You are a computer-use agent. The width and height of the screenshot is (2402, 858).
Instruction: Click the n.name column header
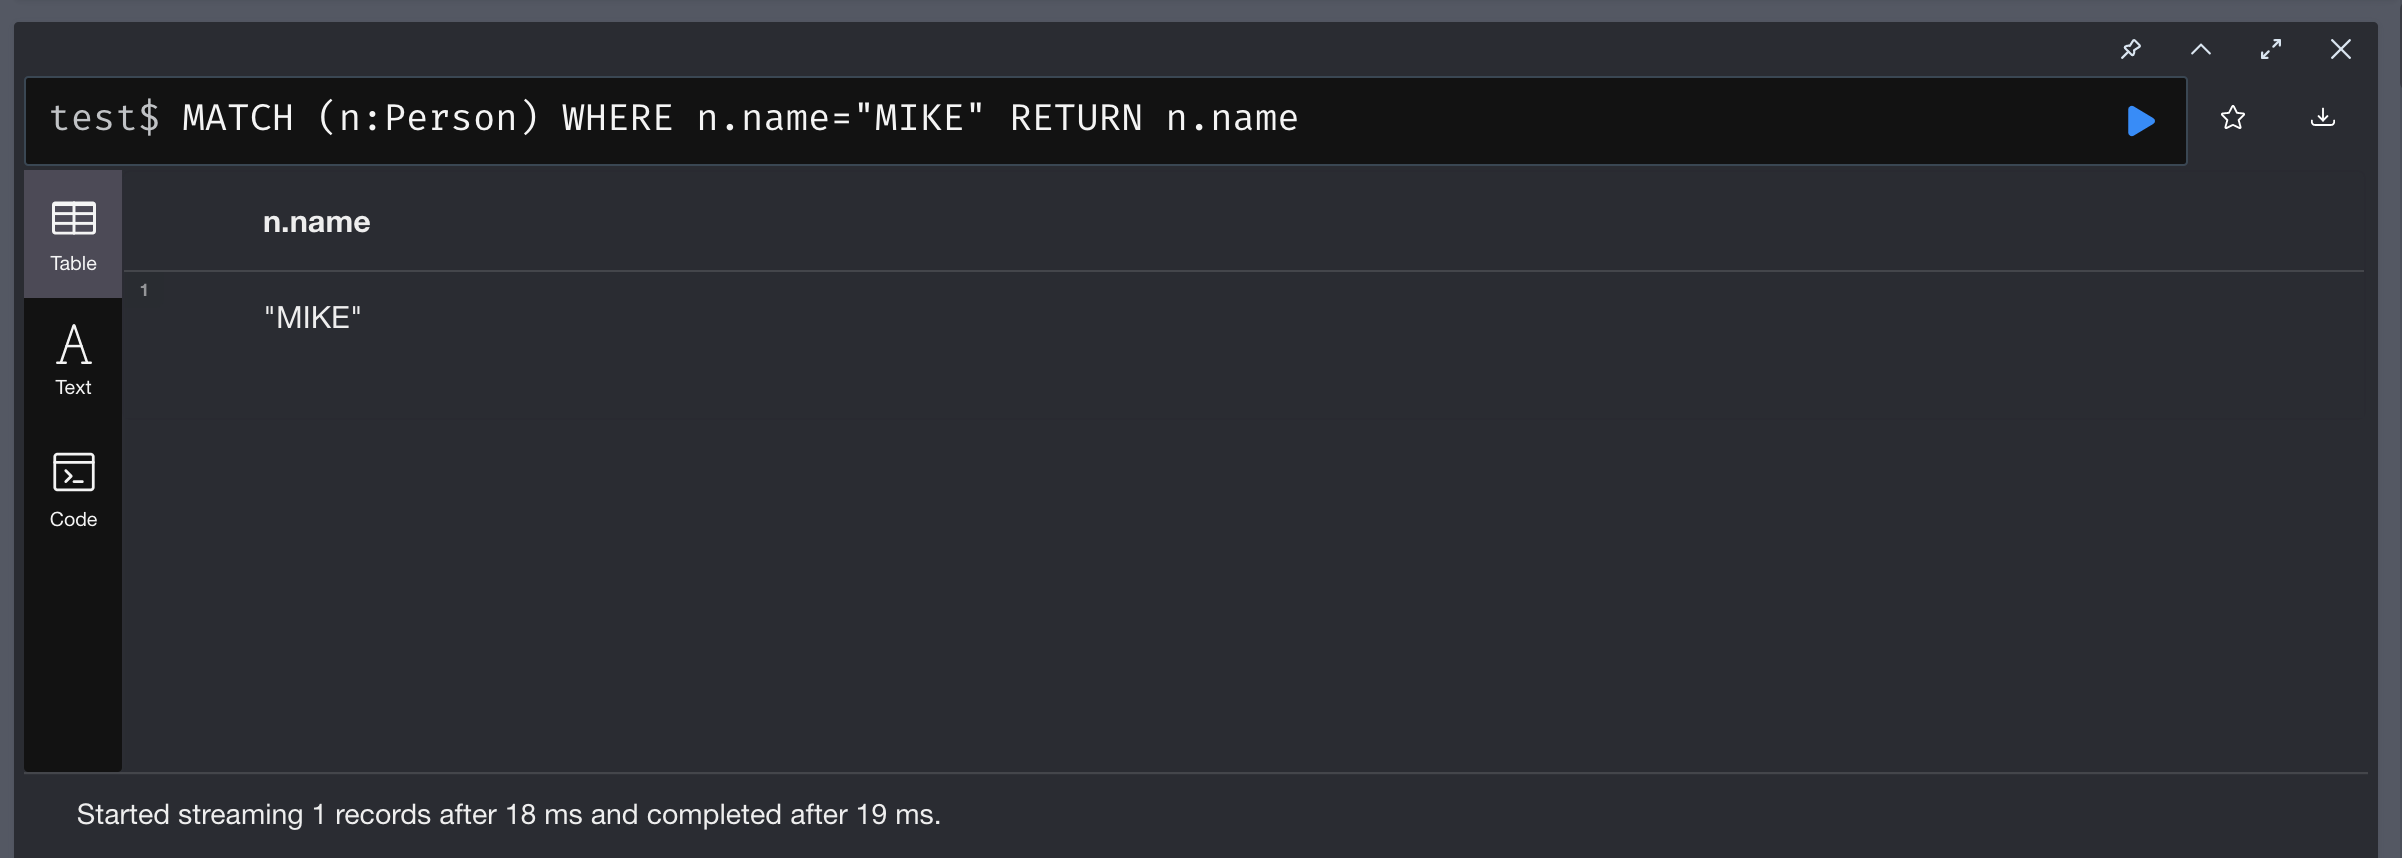pos(316,222)
